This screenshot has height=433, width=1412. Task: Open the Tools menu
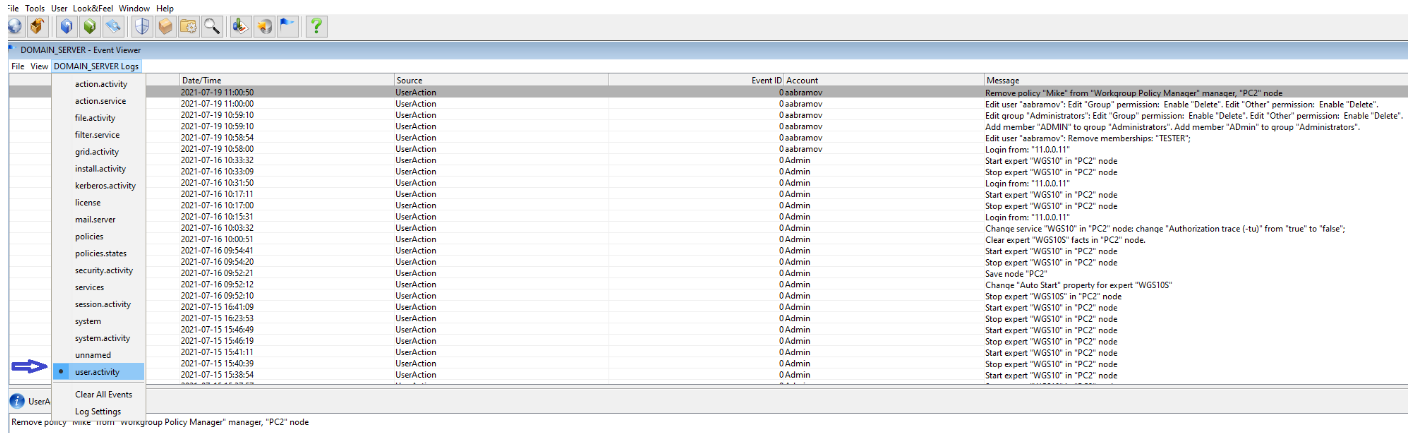[35, 7]
